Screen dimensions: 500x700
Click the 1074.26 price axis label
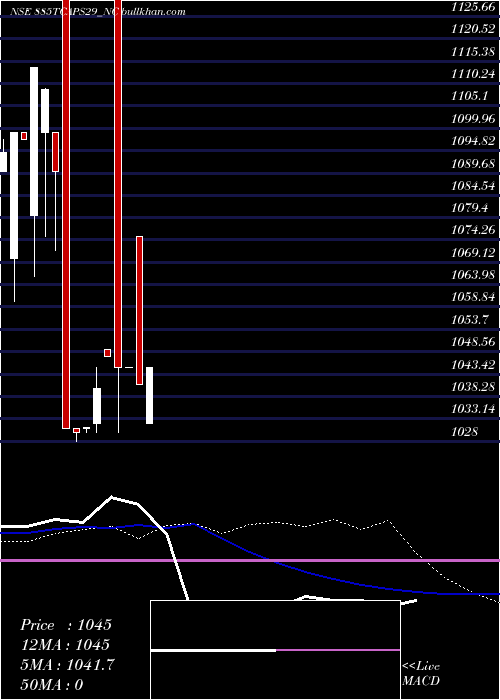coord(472,230)
